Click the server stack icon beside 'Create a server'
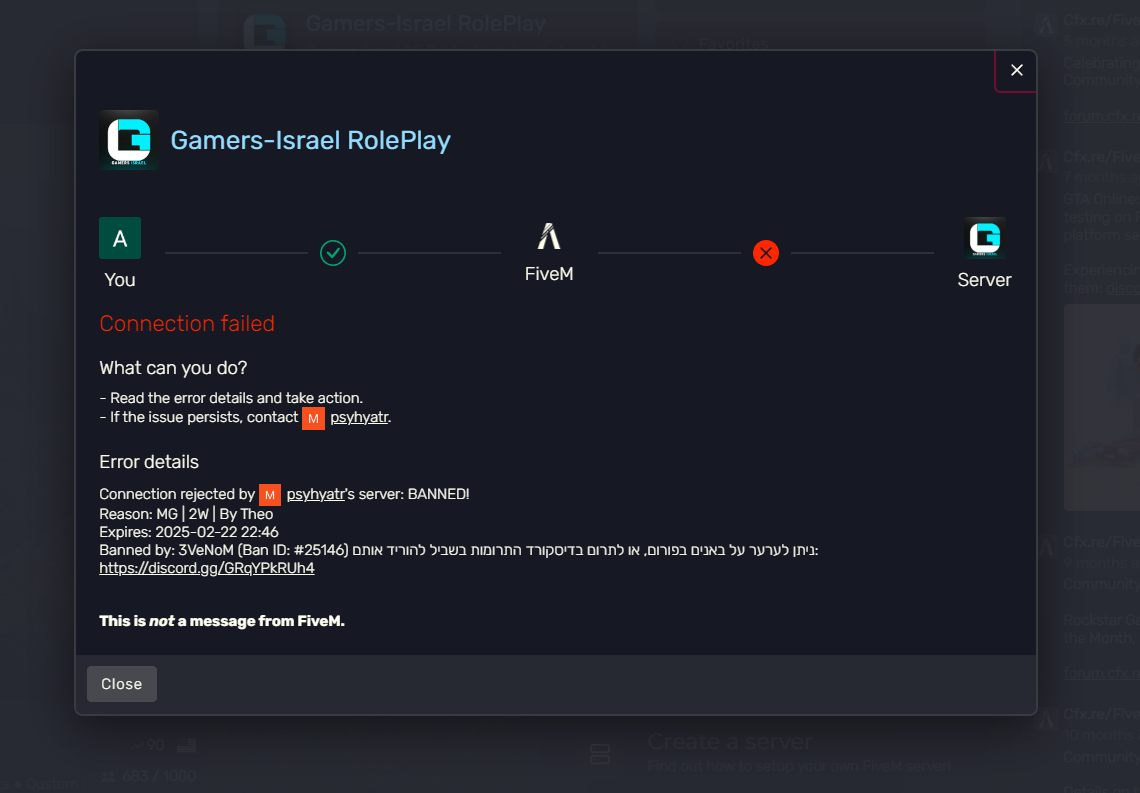This screenshot has width=1140, height=793. click(600, 754)
